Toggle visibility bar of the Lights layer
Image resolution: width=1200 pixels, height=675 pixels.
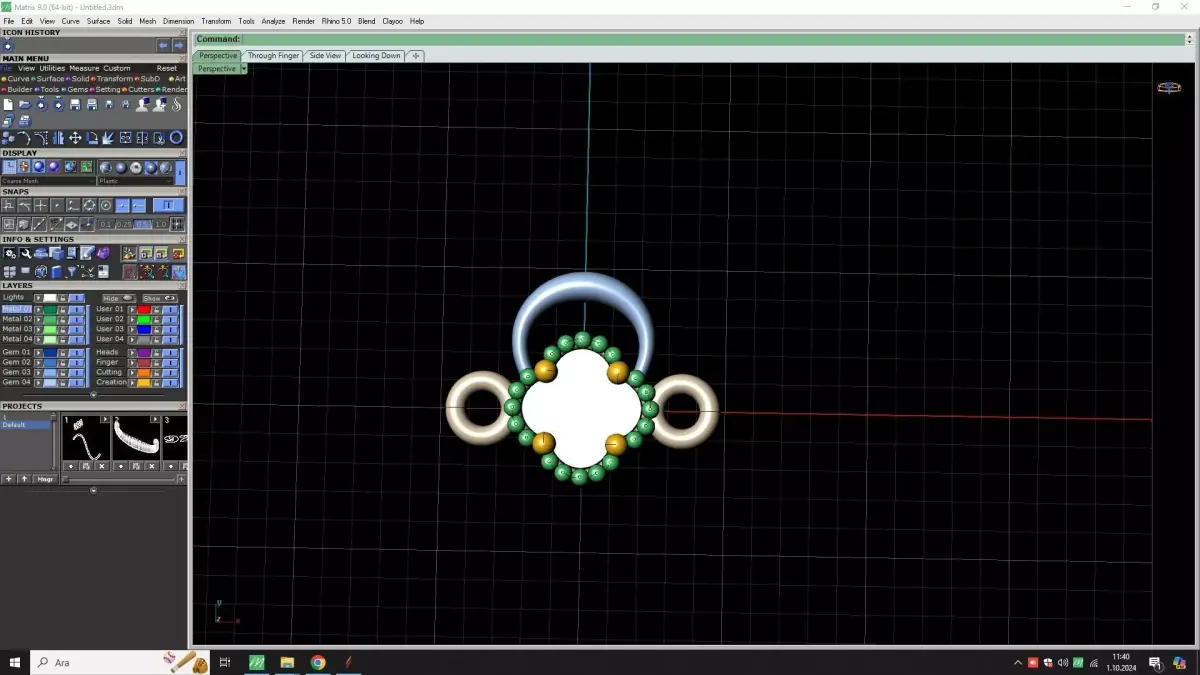click(76, 298)
